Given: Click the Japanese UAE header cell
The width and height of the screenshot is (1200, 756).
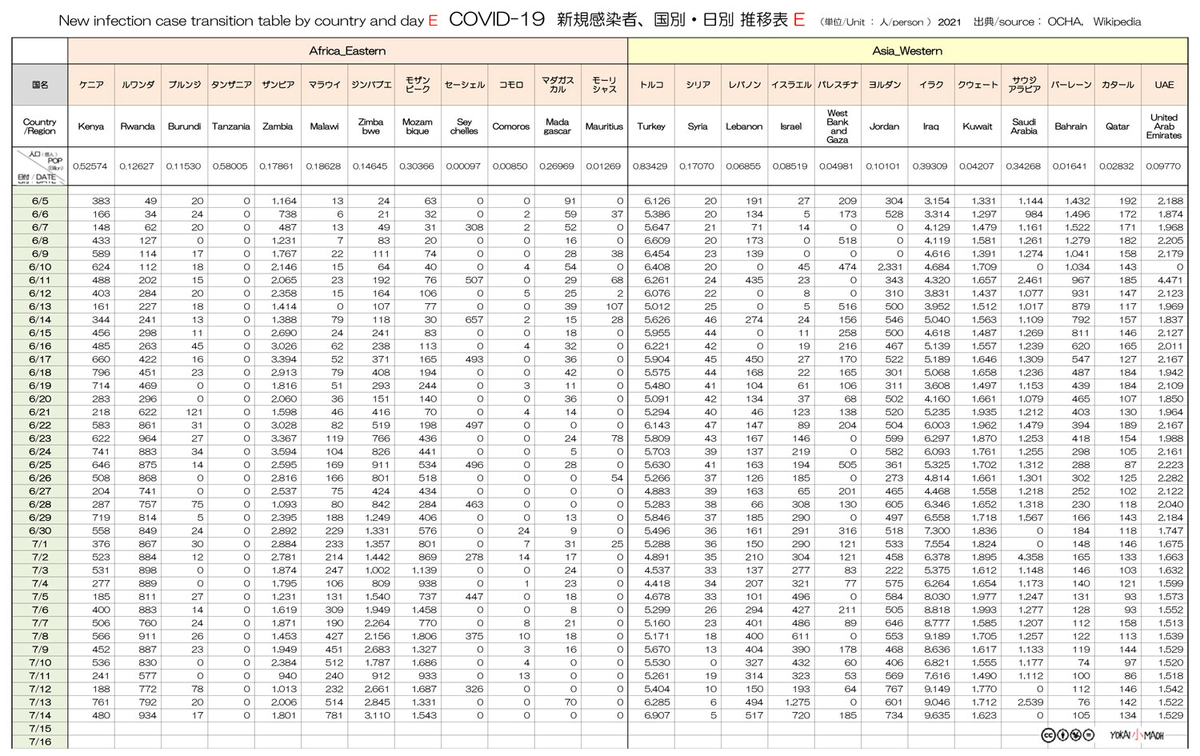Looking at the screenshot, I should [x=1165, y=85].
